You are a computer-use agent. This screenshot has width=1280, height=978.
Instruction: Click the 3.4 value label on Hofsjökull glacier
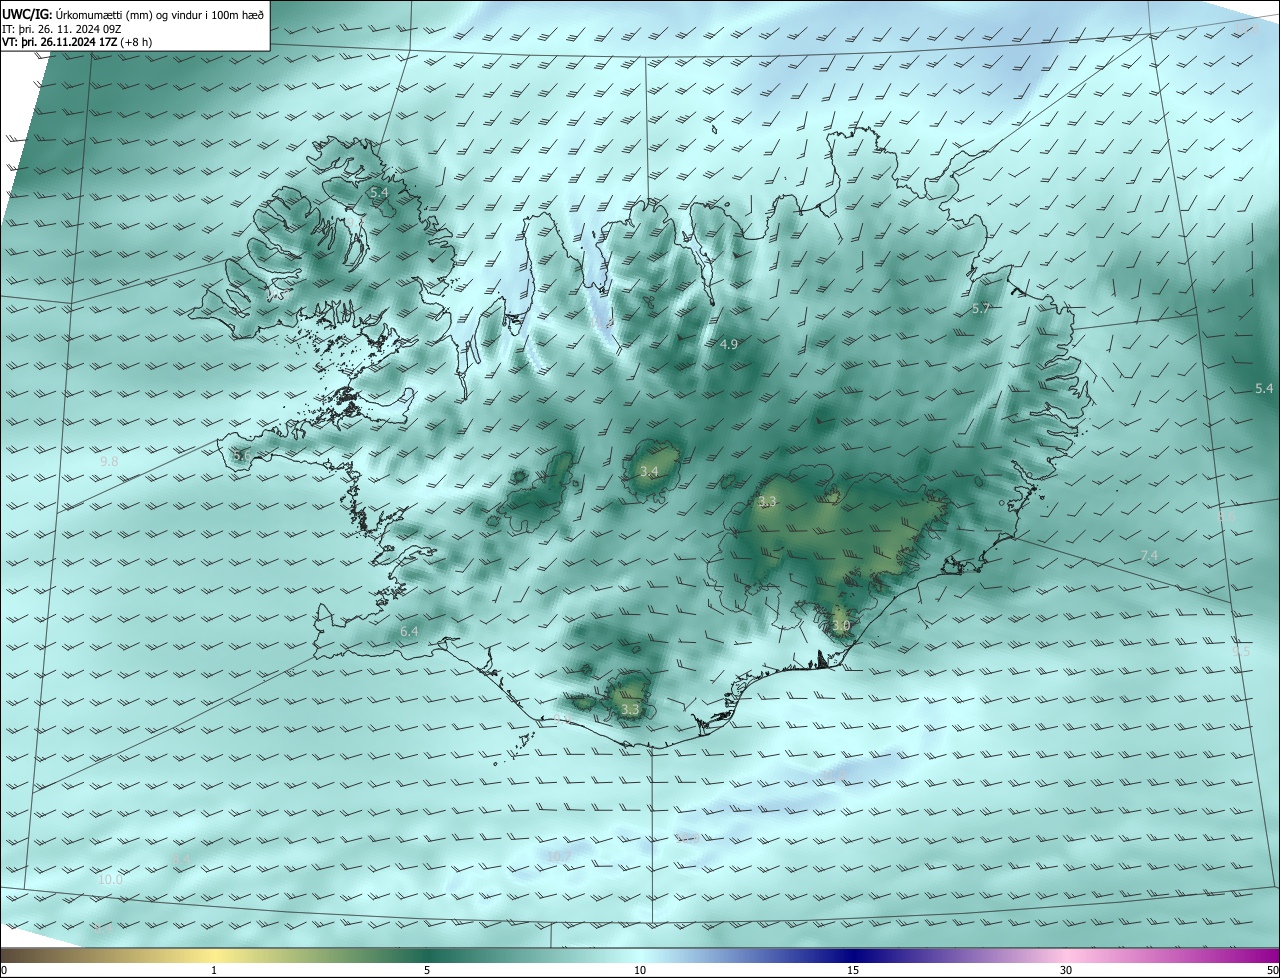[649, 471]
